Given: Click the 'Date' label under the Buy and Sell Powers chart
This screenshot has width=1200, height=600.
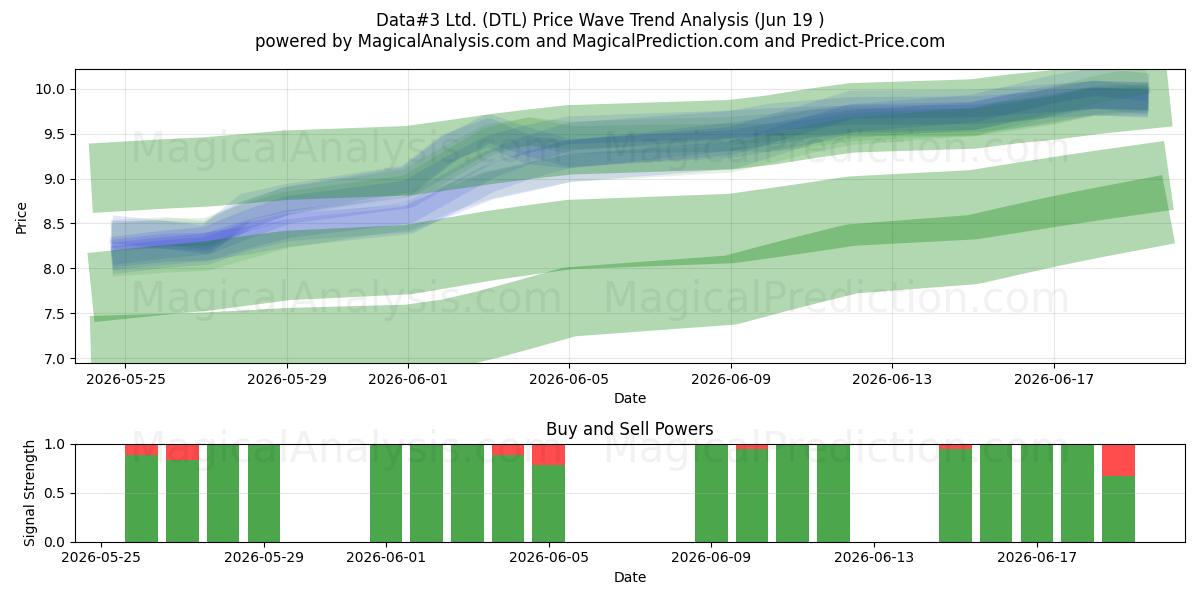Looking at the screenshot, I should (630, 577).
